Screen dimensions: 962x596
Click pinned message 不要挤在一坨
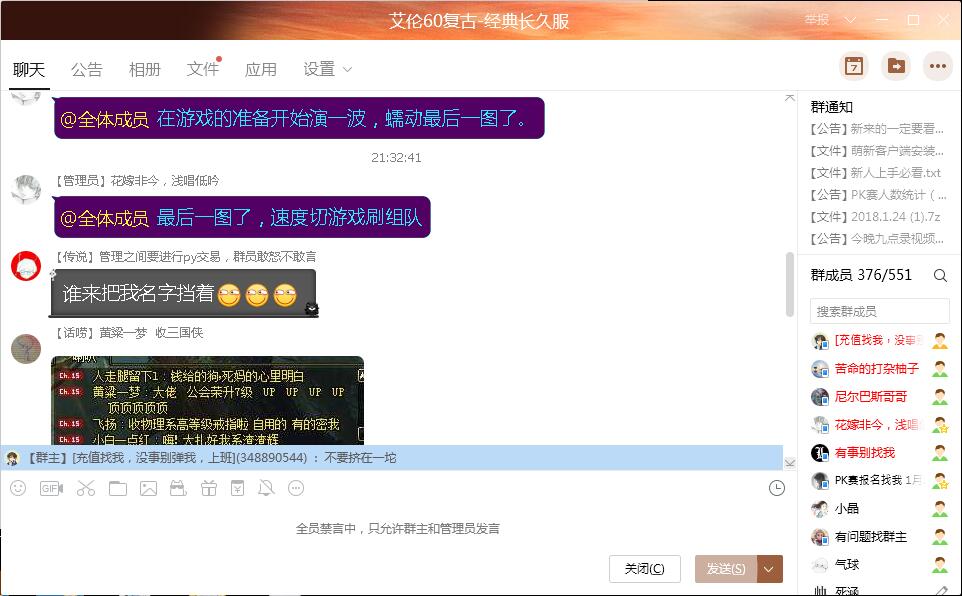pos(391,458)
